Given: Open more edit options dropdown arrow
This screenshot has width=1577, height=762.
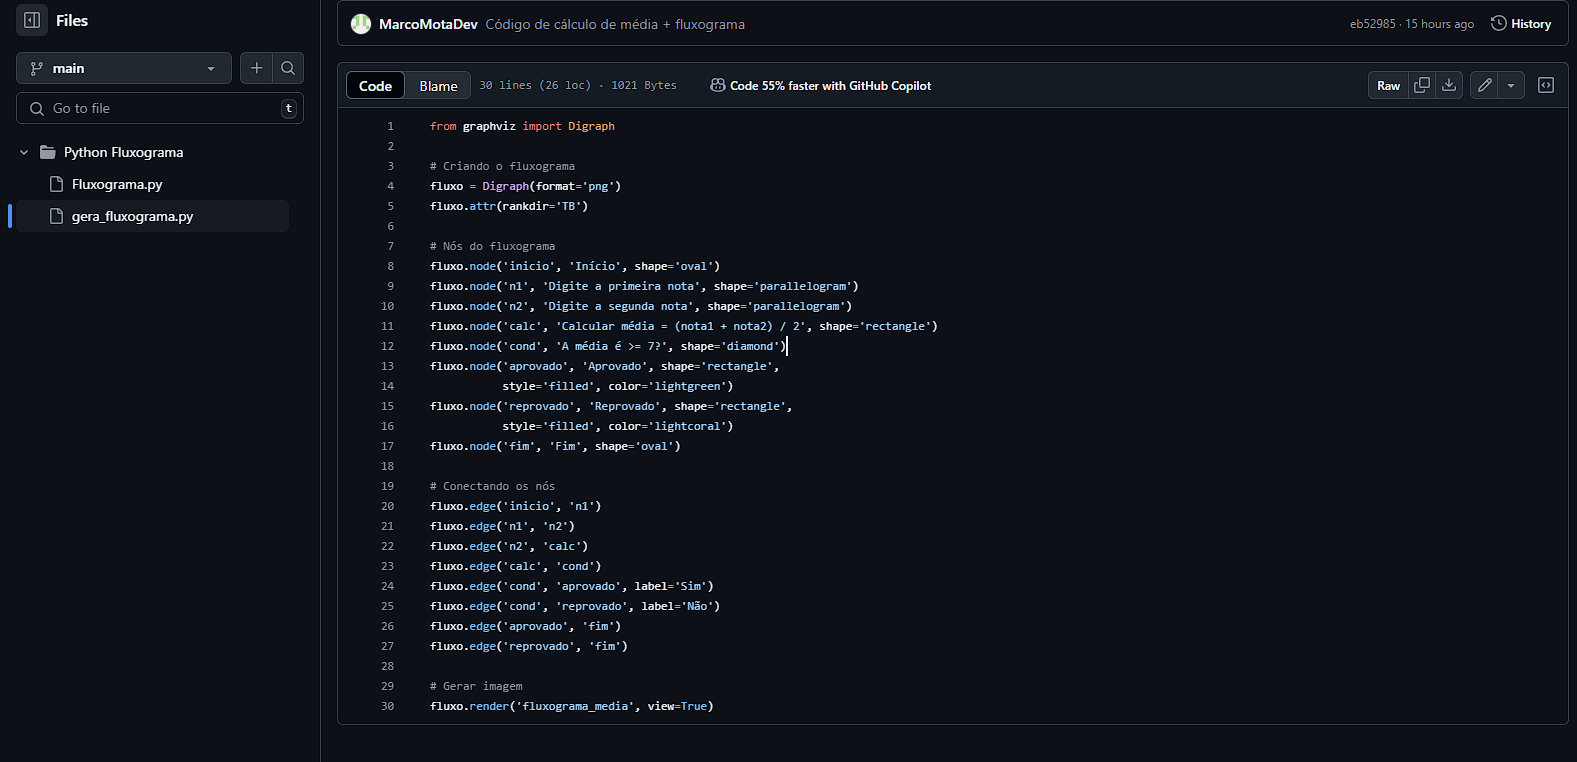Looking at the screenshot, I should pyautogui.click(x=1511, y=85).
